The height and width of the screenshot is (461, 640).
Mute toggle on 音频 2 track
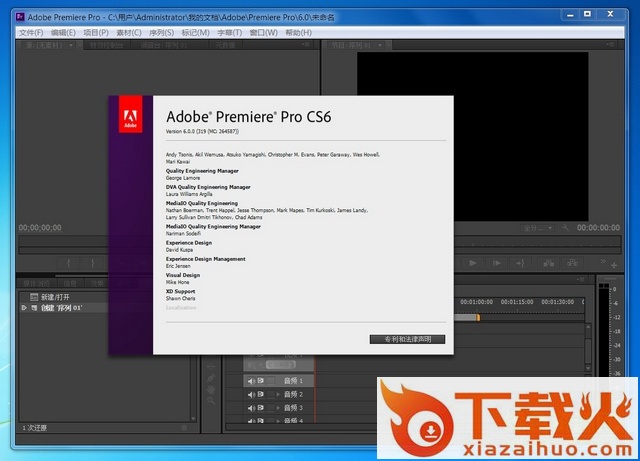tap(251, 394)
